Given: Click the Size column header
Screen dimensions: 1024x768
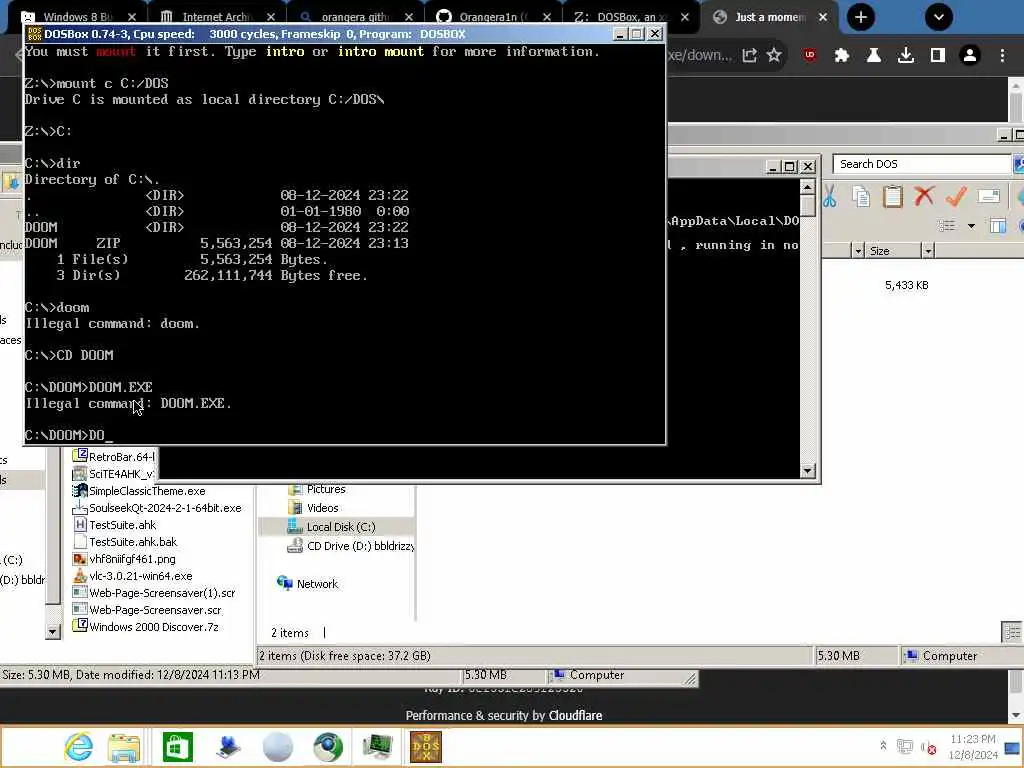Looking at the screenshot, I should tap(893, 251).
